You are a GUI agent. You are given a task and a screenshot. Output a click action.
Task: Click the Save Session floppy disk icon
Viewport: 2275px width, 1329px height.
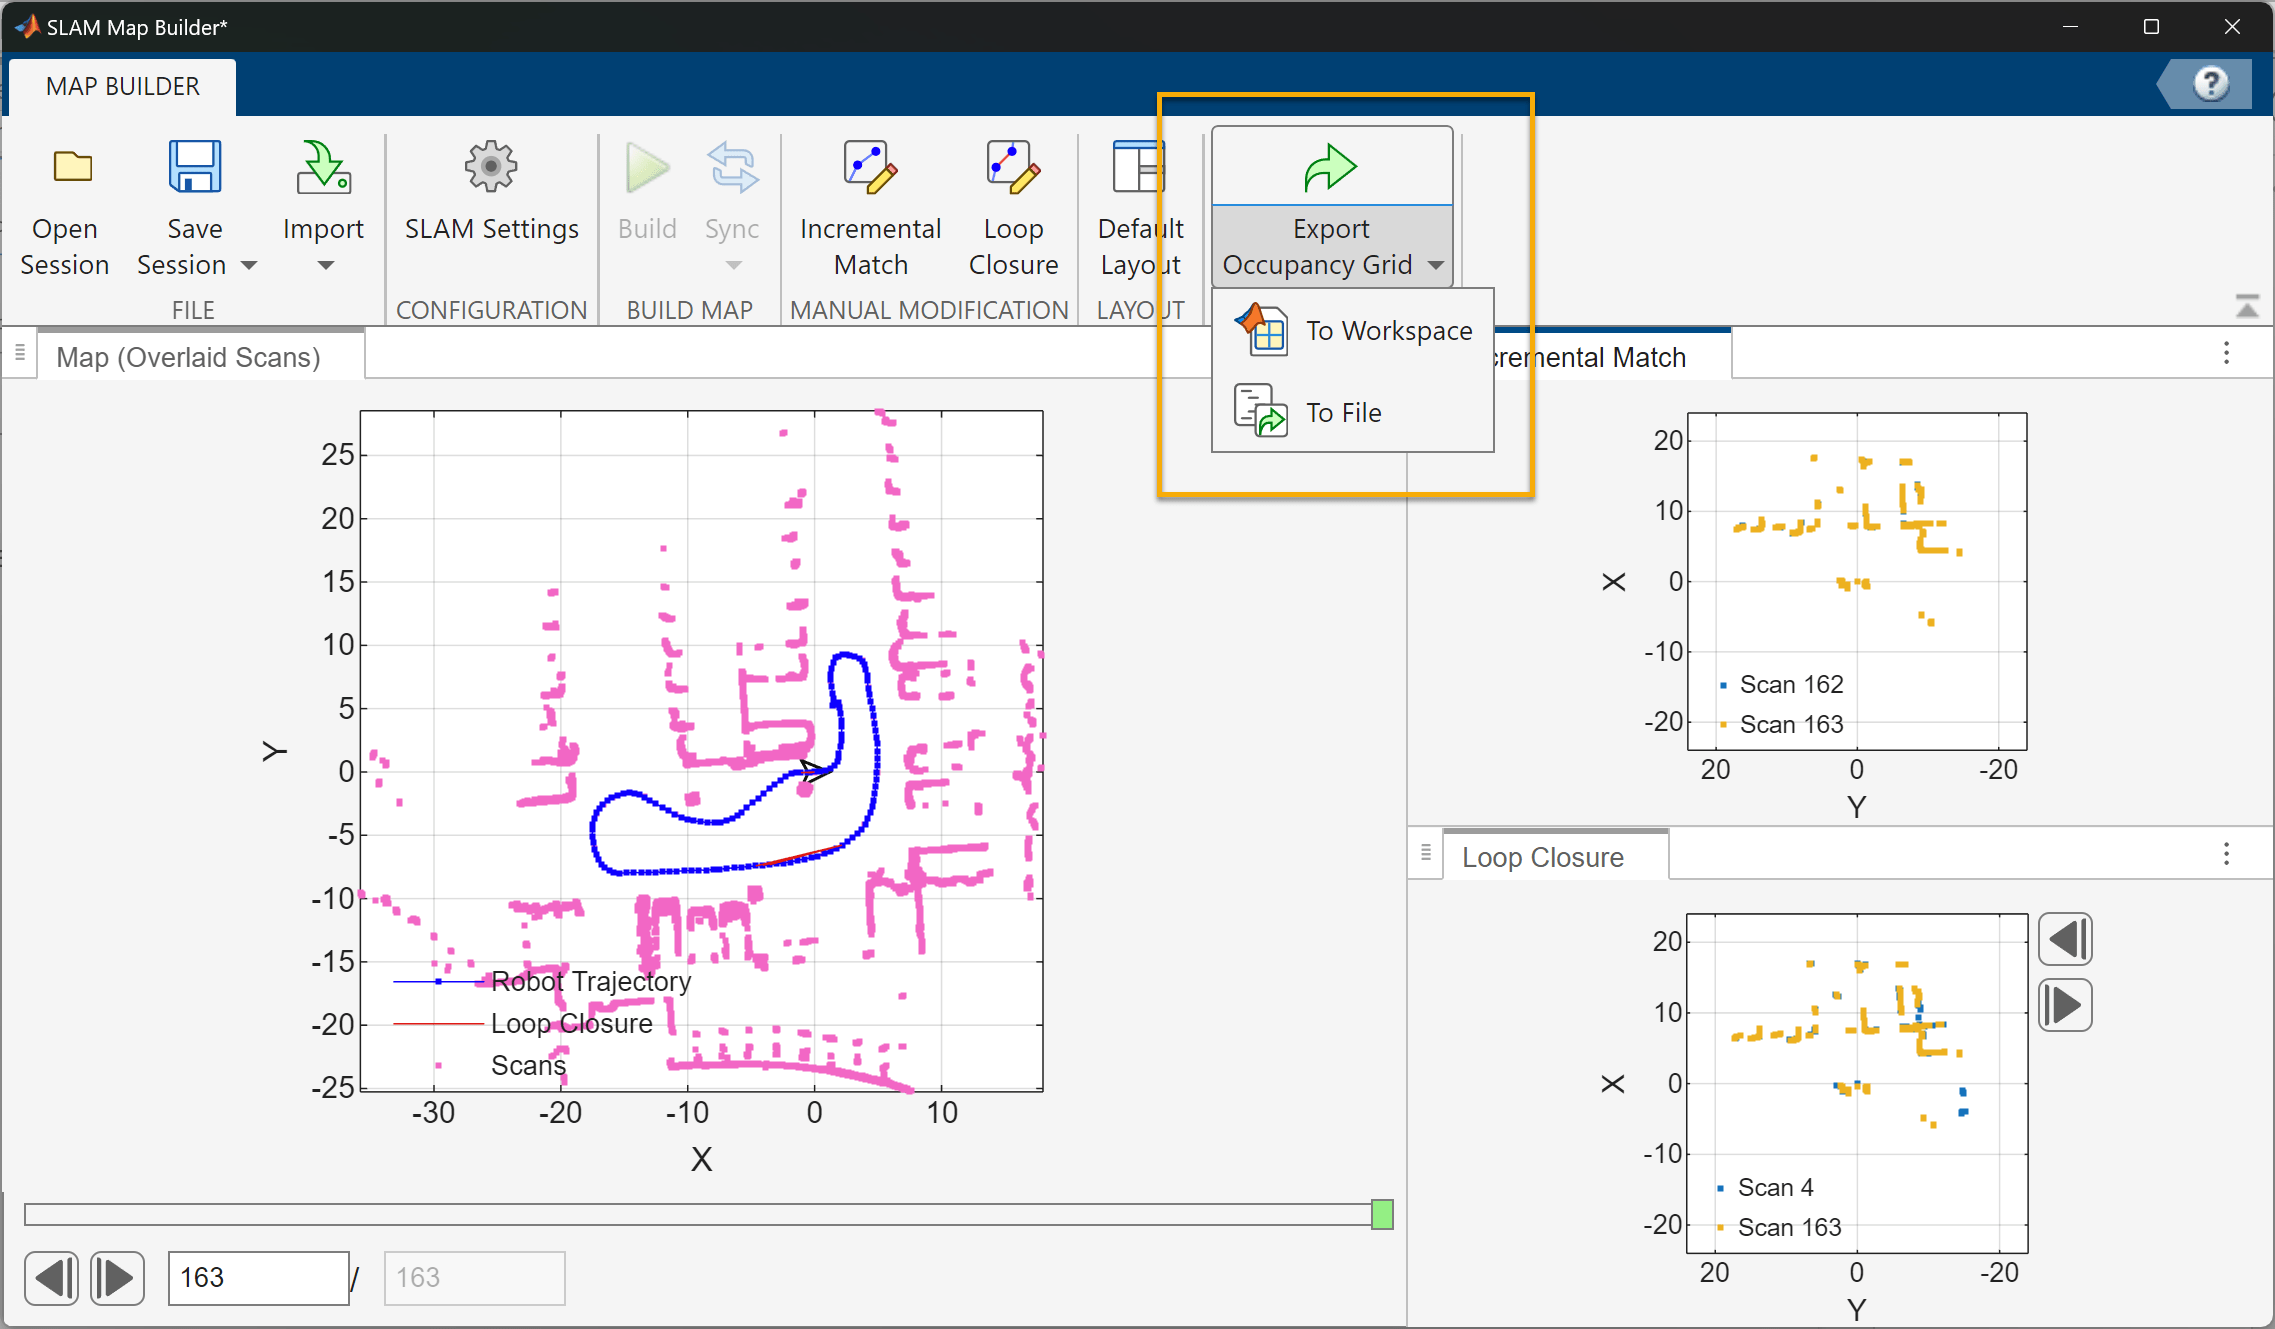[x=194, y=167]
